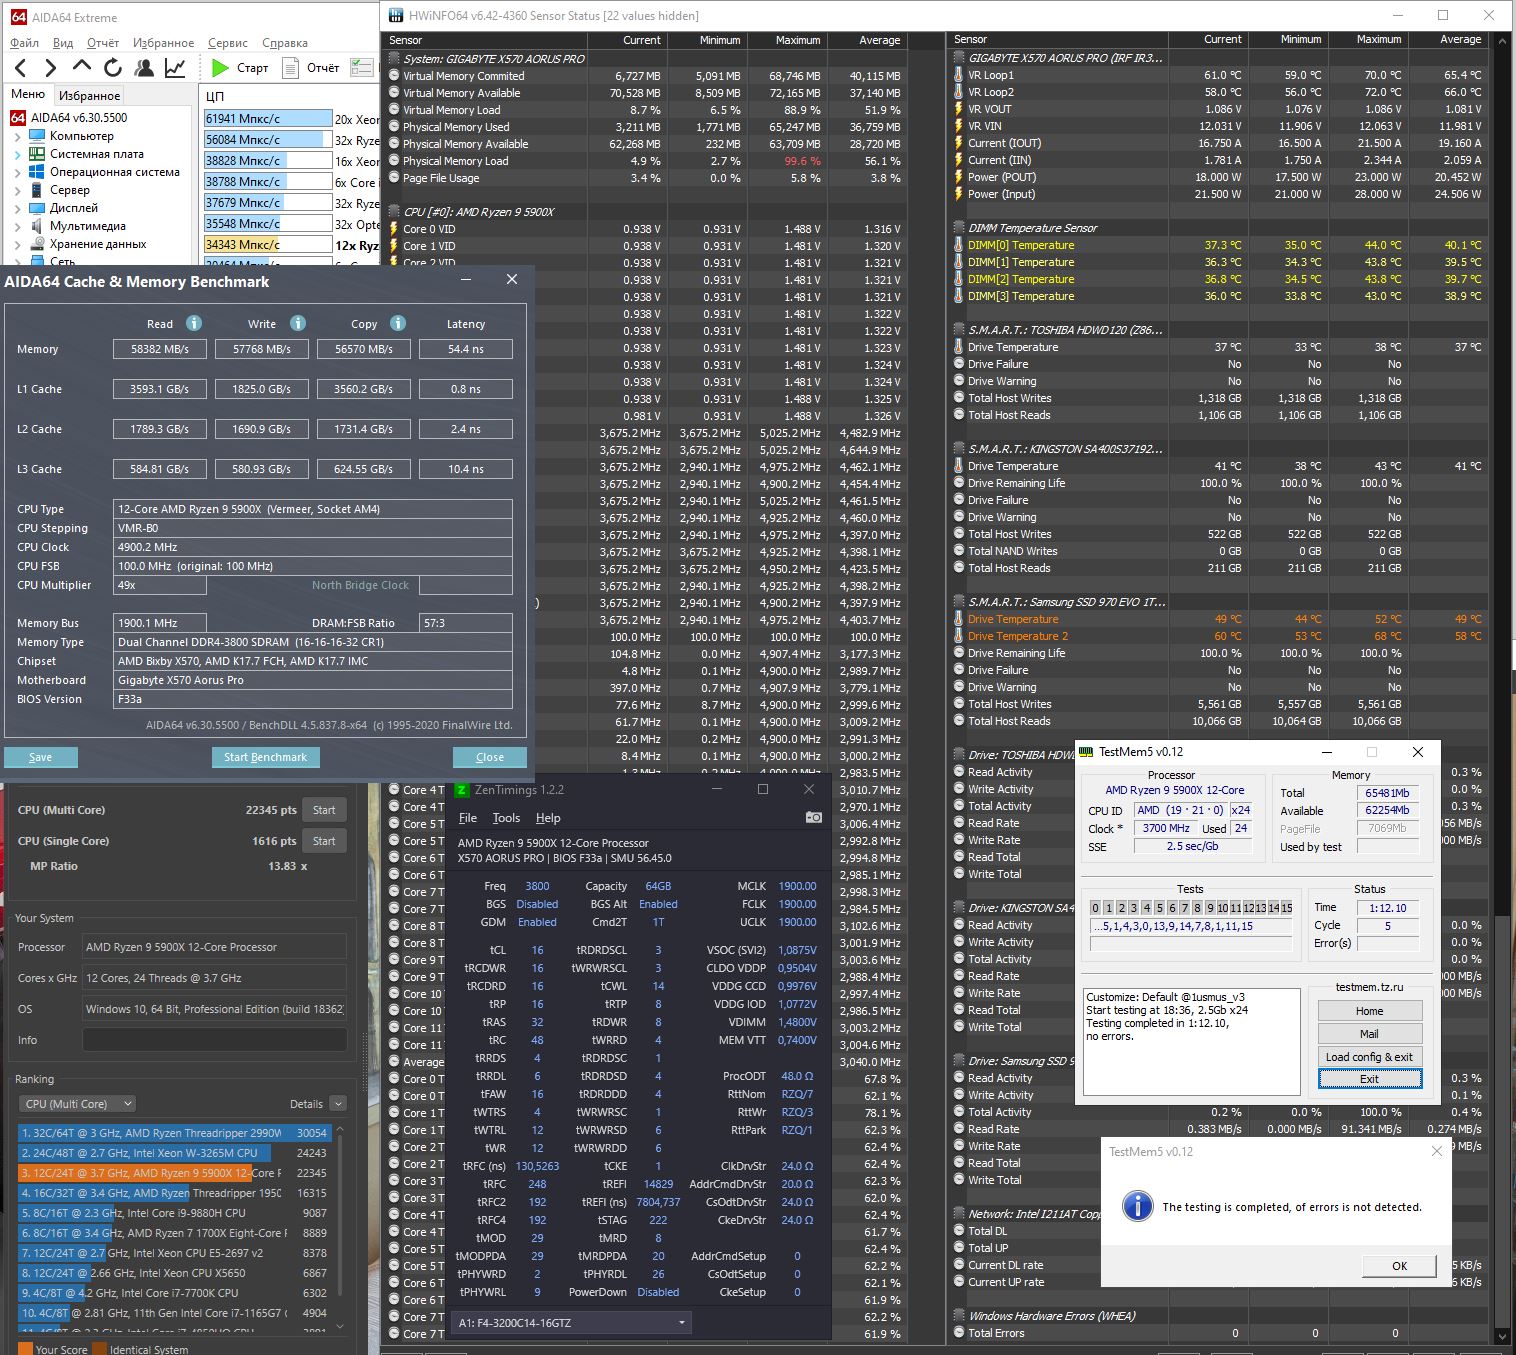This screenshot has height=1355, width=1516.
Task: Open the Справка menu in AIDA64
Action: pos(285,43)
